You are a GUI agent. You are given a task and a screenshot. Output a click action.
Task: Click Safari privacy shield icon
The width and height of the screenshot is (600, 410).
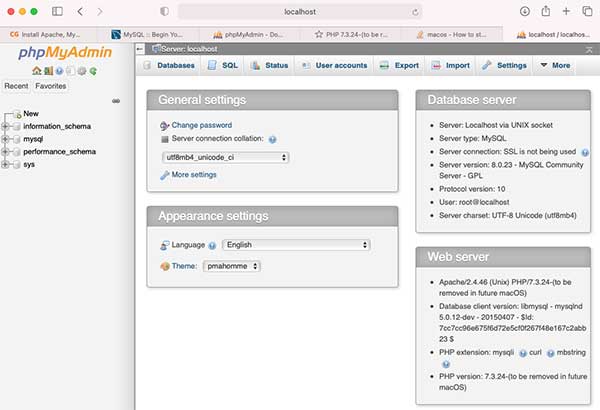165,11
